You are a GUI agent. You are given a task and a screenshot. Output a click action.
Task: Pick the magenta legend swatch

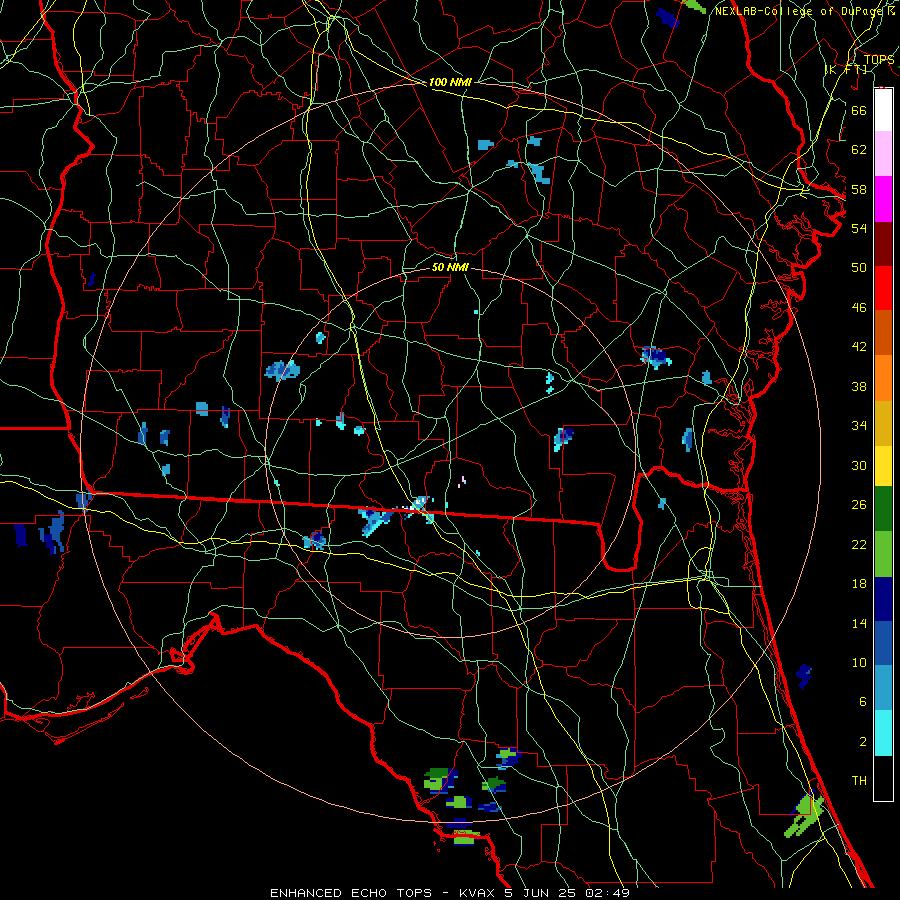(x=883, y=199)
